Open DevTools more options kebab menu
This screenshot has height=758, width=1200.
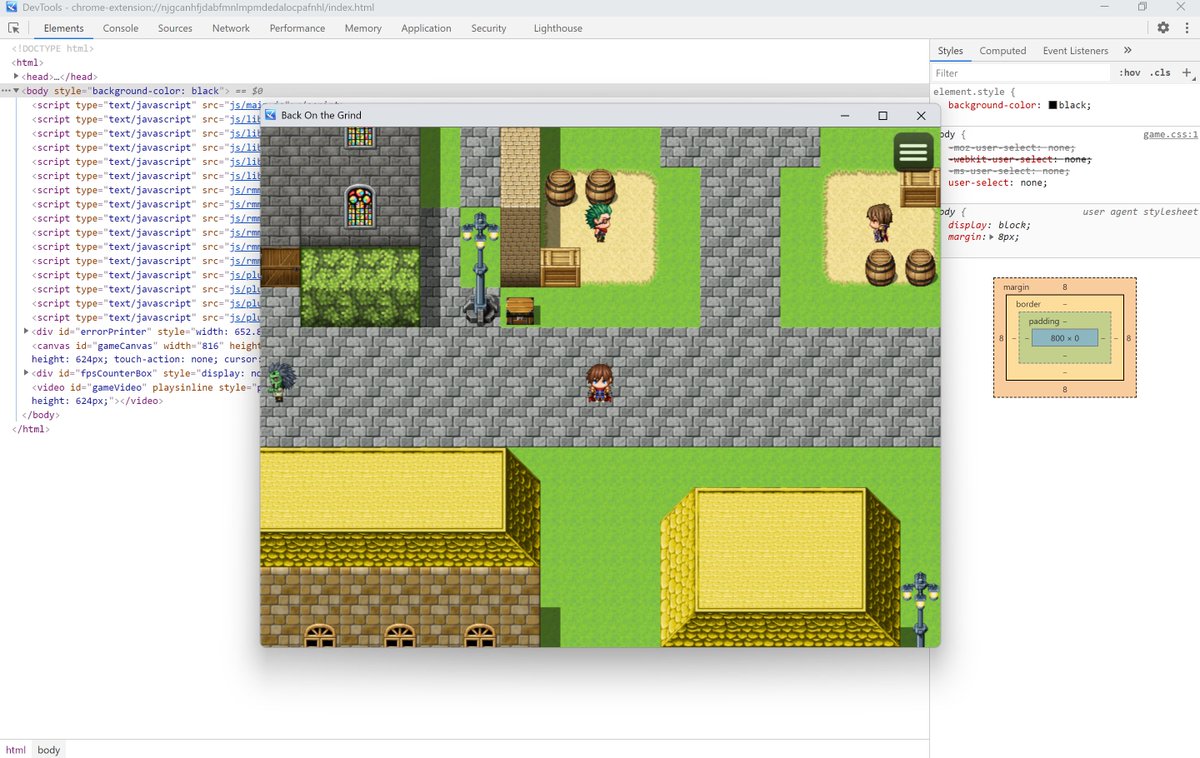(1186, 28)
